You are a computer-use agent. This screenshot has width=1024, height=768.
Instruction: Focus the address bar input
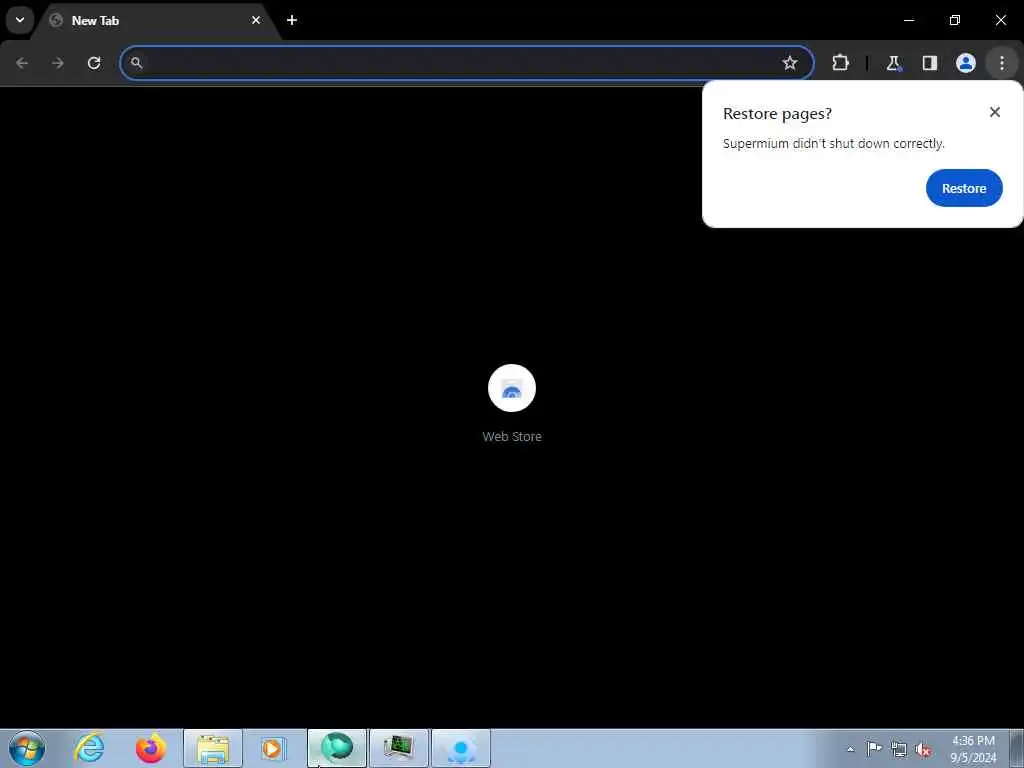pyautogui.click(x=467, y=63)
